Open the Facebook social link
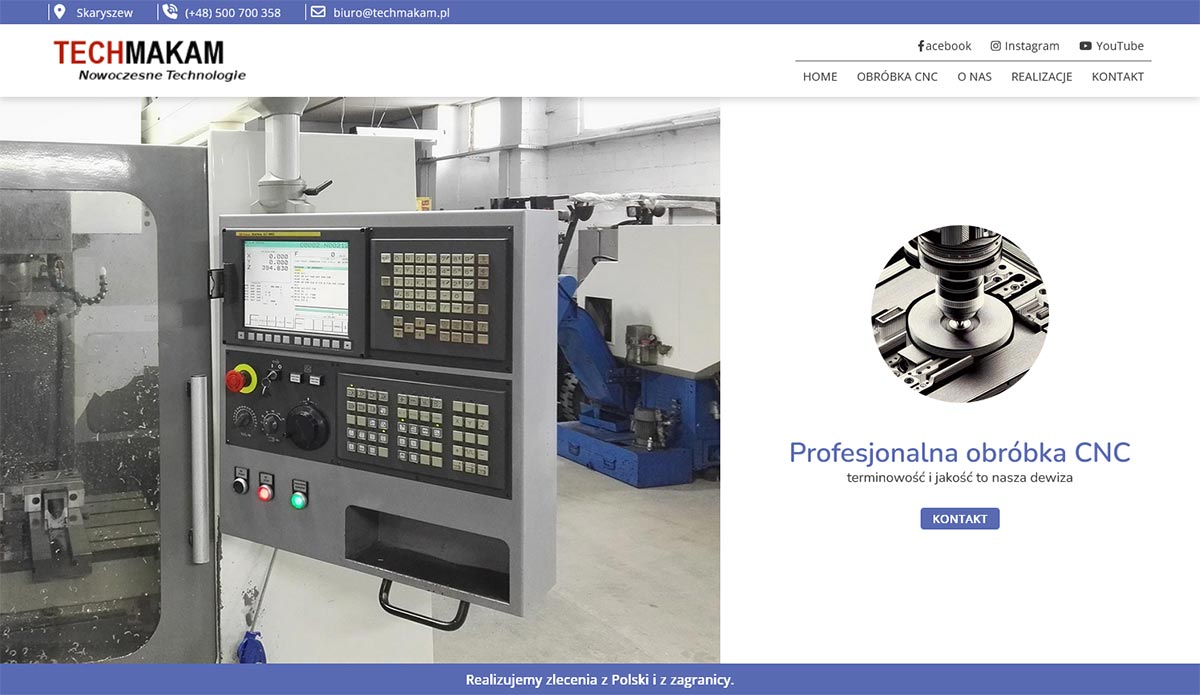Screen dimensions: 1200x695 (945, 46)
